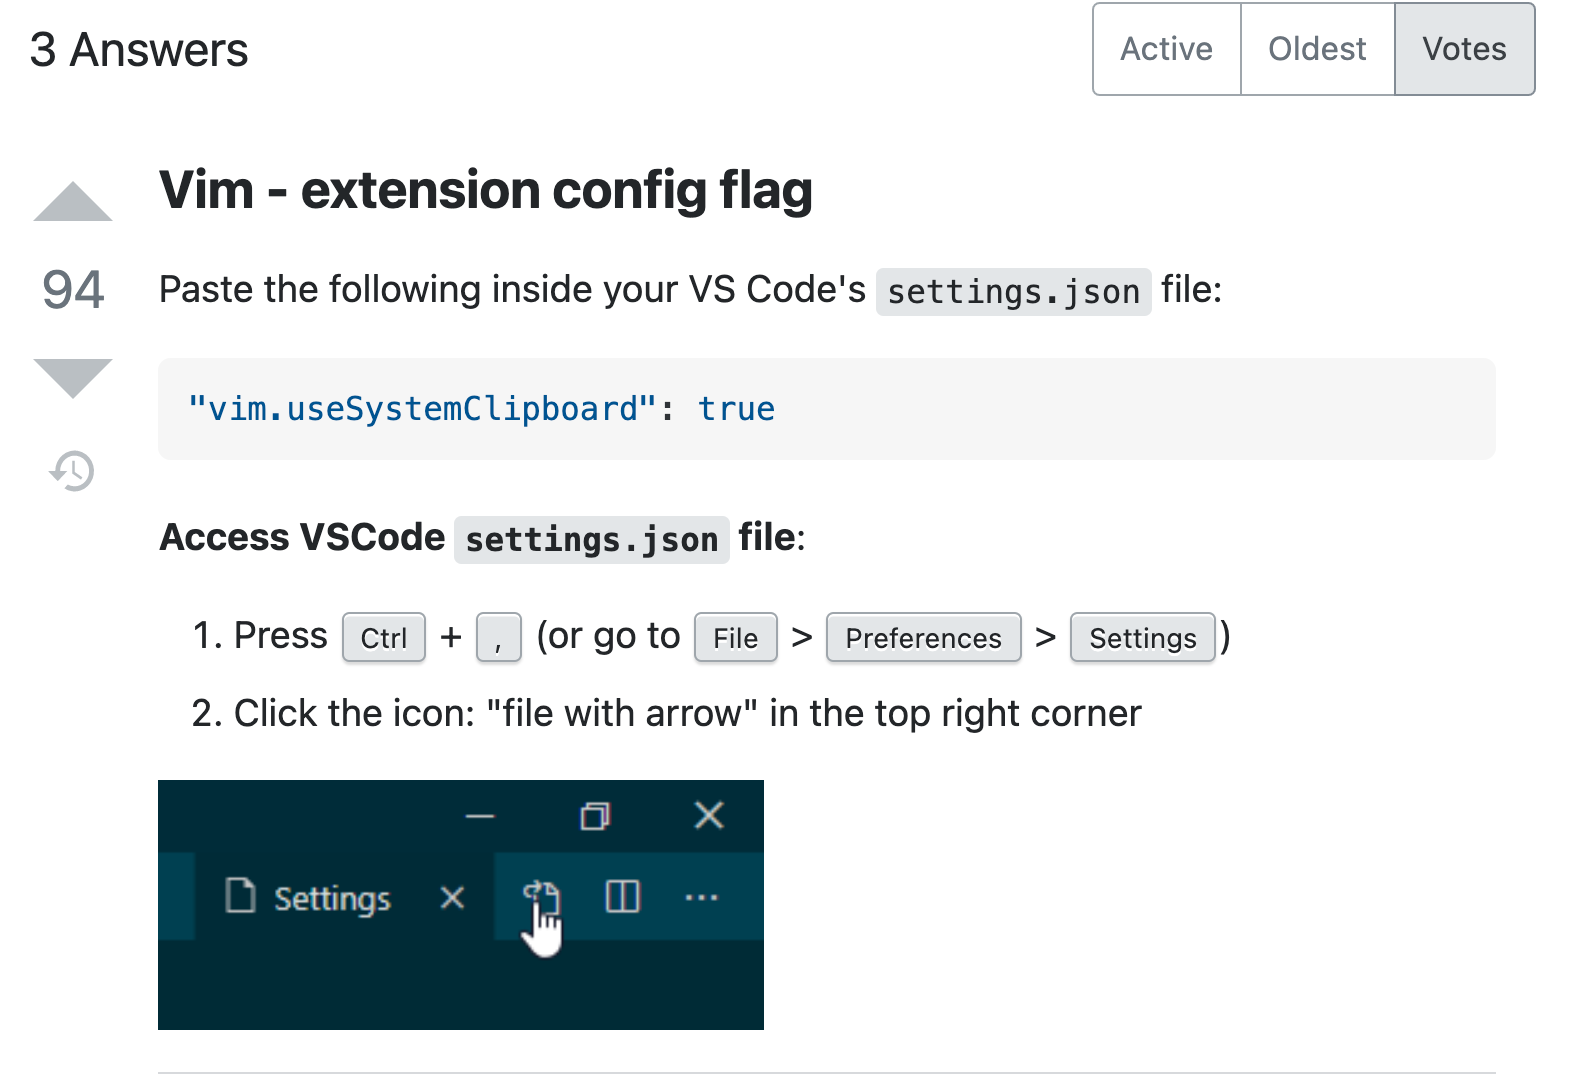Open the File menu breadcrumb item
Screen dimensions: 1588x1090
735,637
